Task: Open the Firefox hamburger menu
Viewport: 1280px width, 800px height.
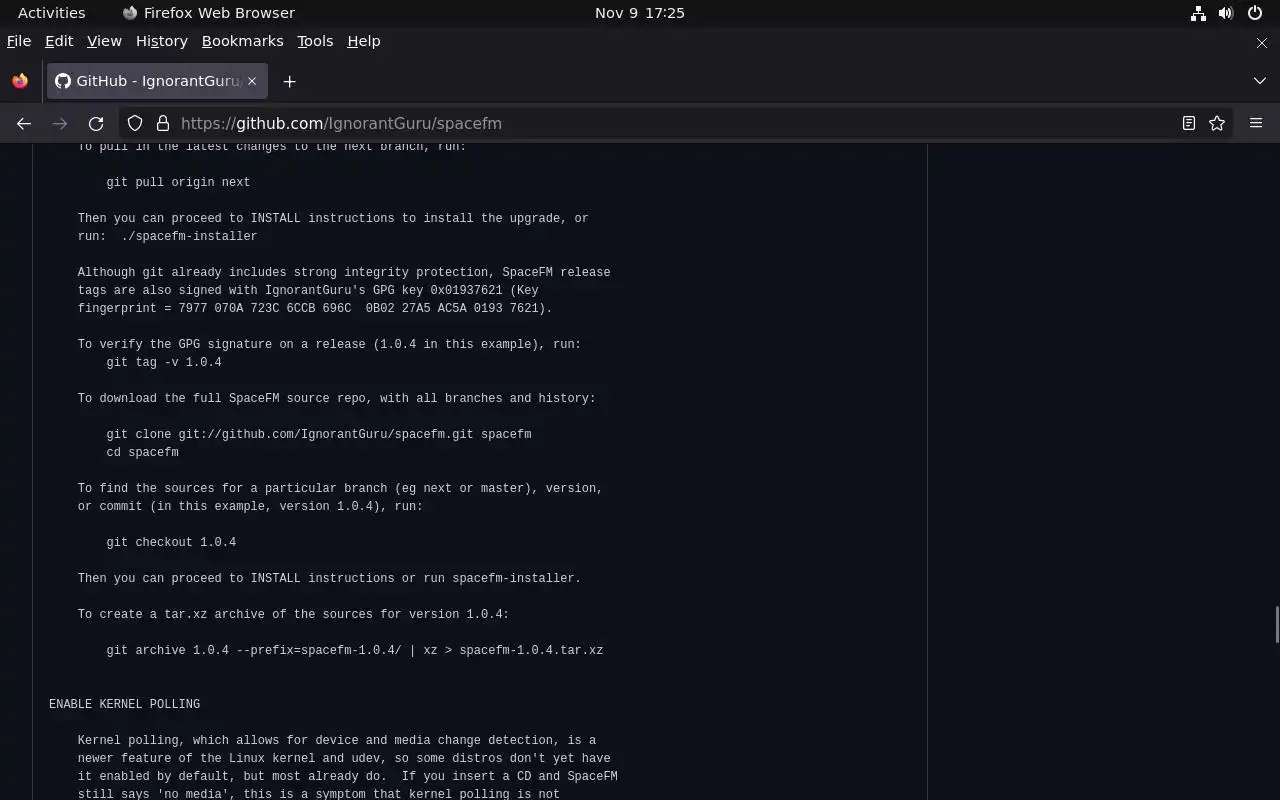Action: point(1256,123)
